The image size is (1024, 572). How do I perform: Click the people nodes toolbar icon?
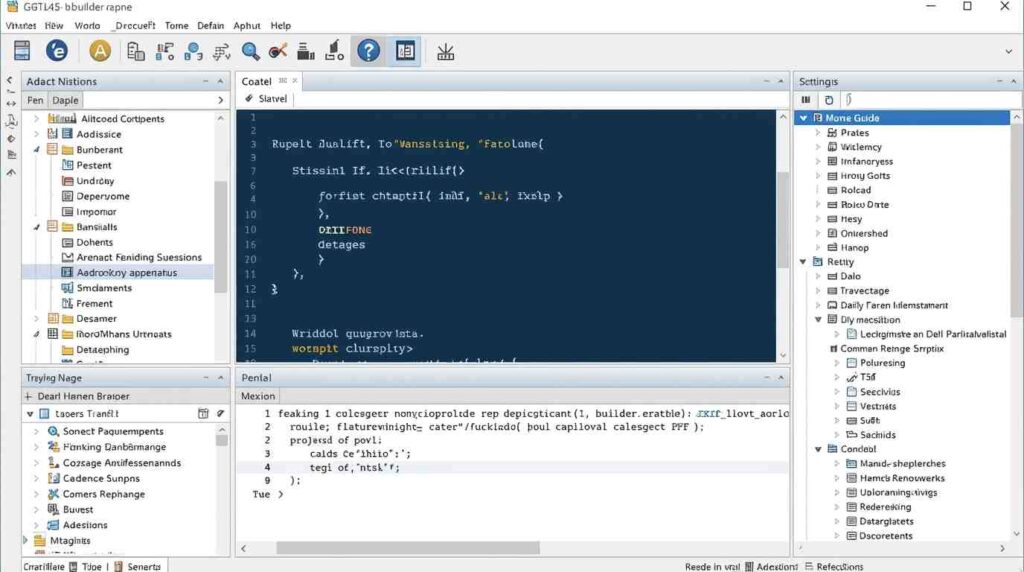coord(193,51)
